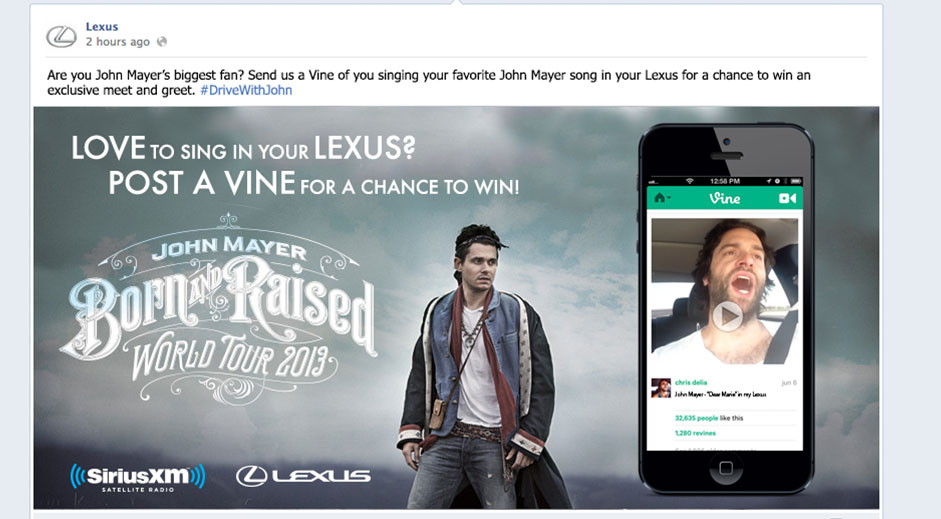Click chris delia's small profile picture
941x519 pixels.
(661, 388)
